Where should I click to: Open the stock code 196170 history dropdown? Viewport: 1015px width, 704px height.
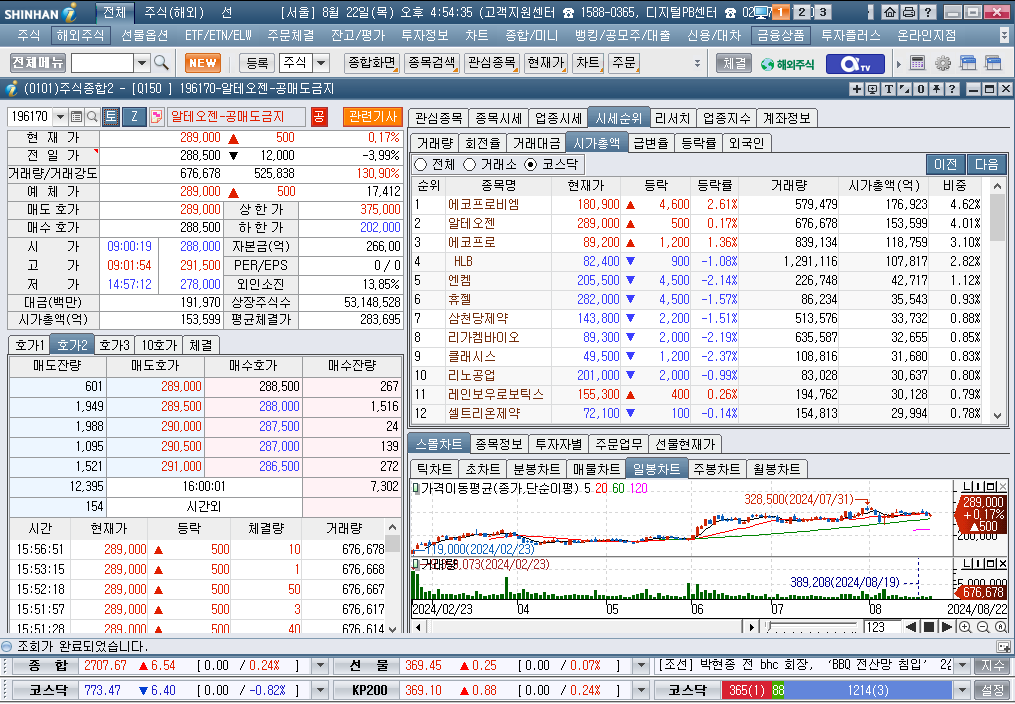(x=60, y=116)
